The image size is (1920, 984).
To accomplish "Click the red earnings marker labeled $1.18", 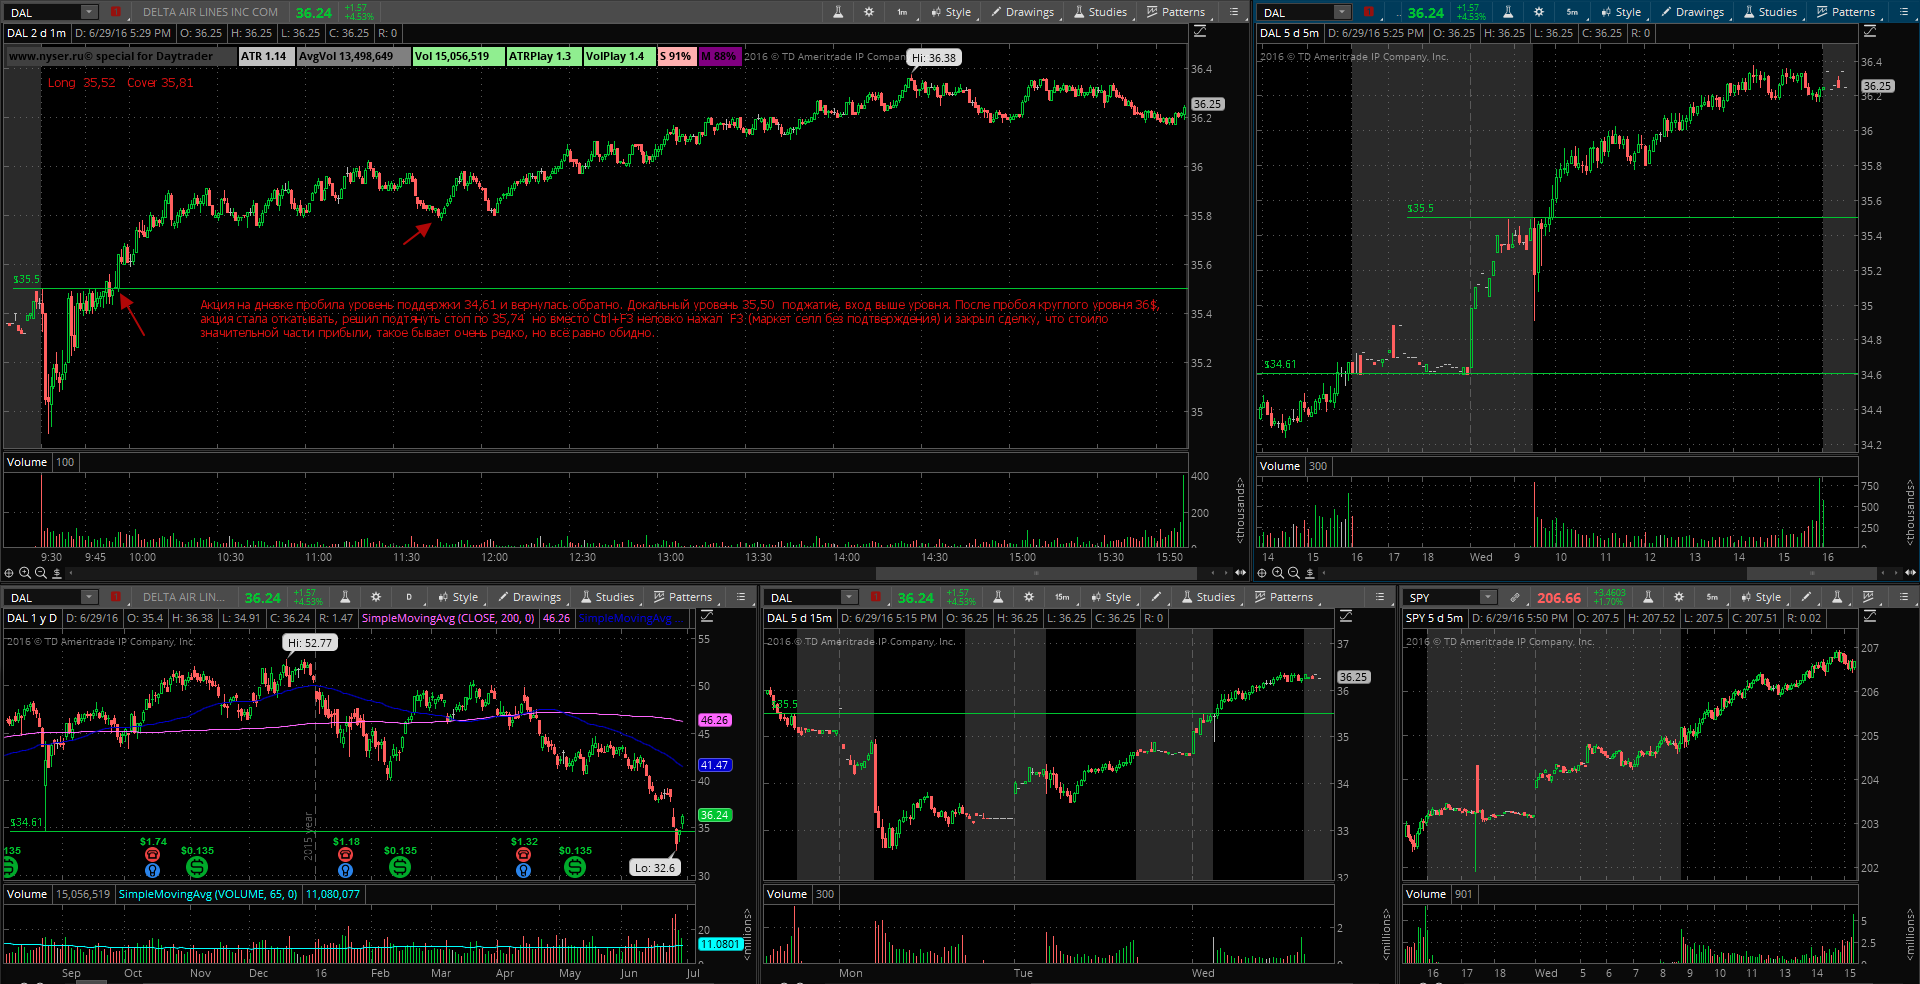I will click(345, 855).
